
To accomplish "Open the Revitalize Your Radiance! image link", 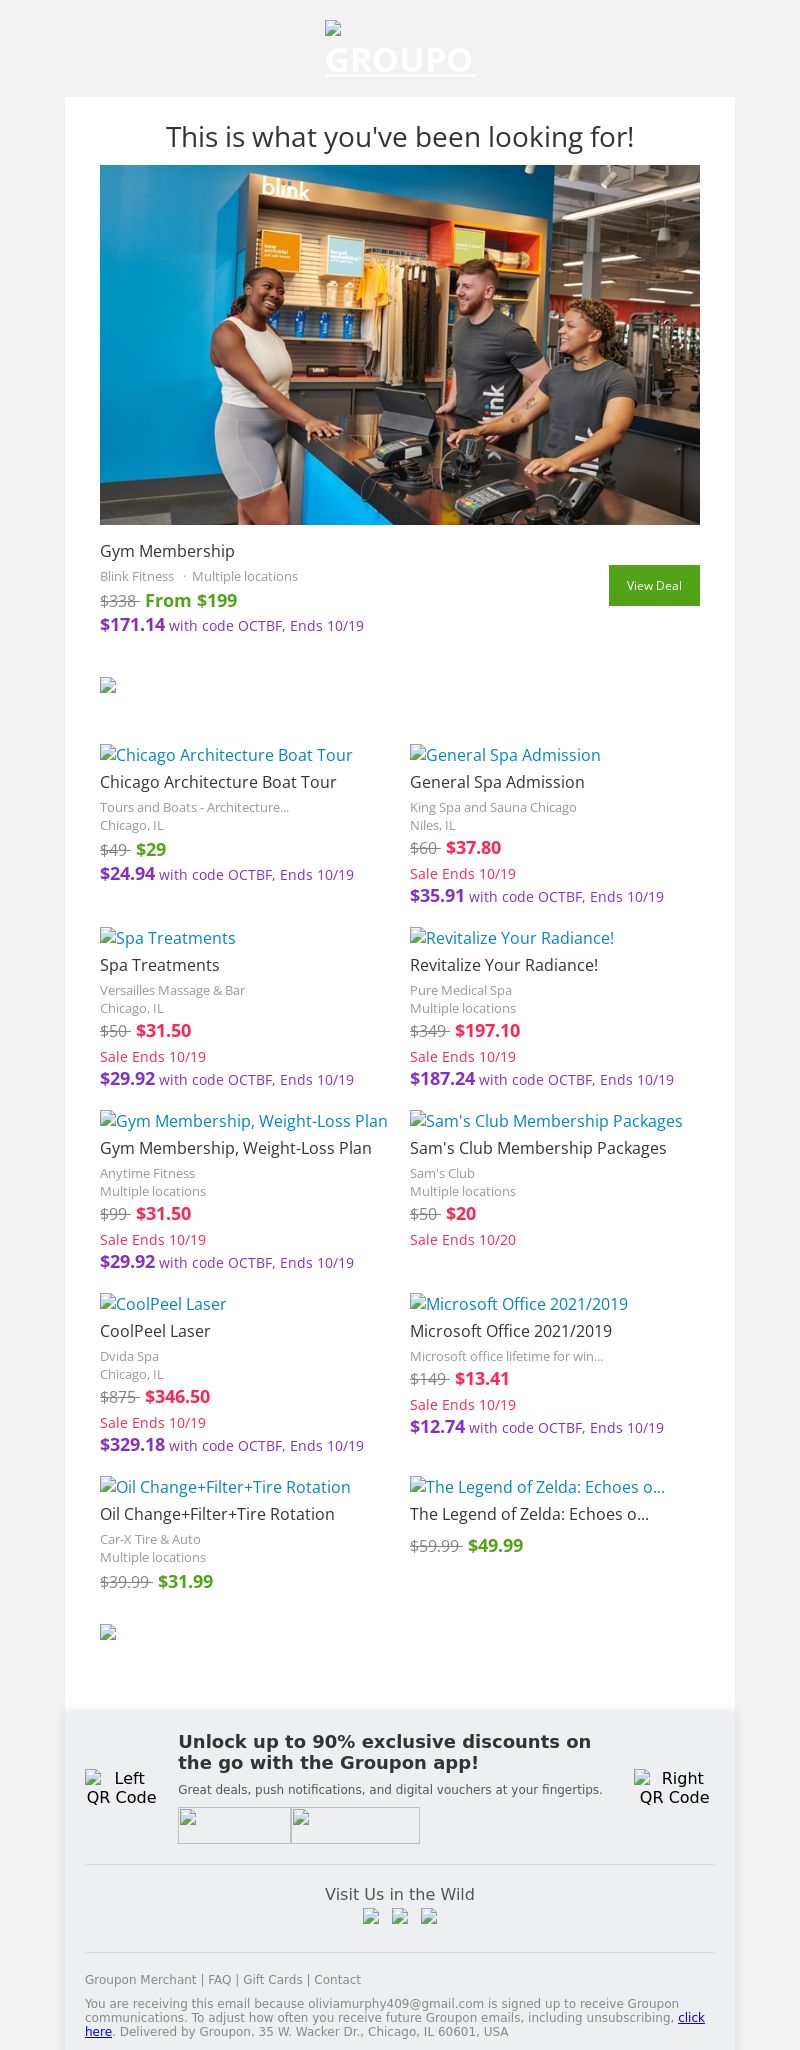I will coord(512,938).
